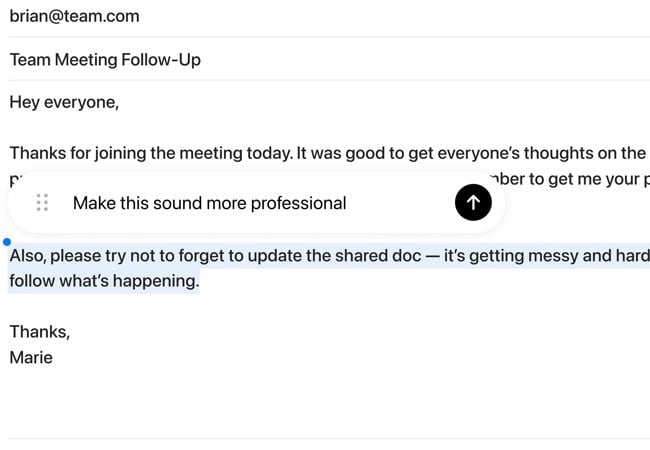Place cursor on the 'Thanks,' closing line
Viewport: 650px width, 450px height.
click(40, 332)
